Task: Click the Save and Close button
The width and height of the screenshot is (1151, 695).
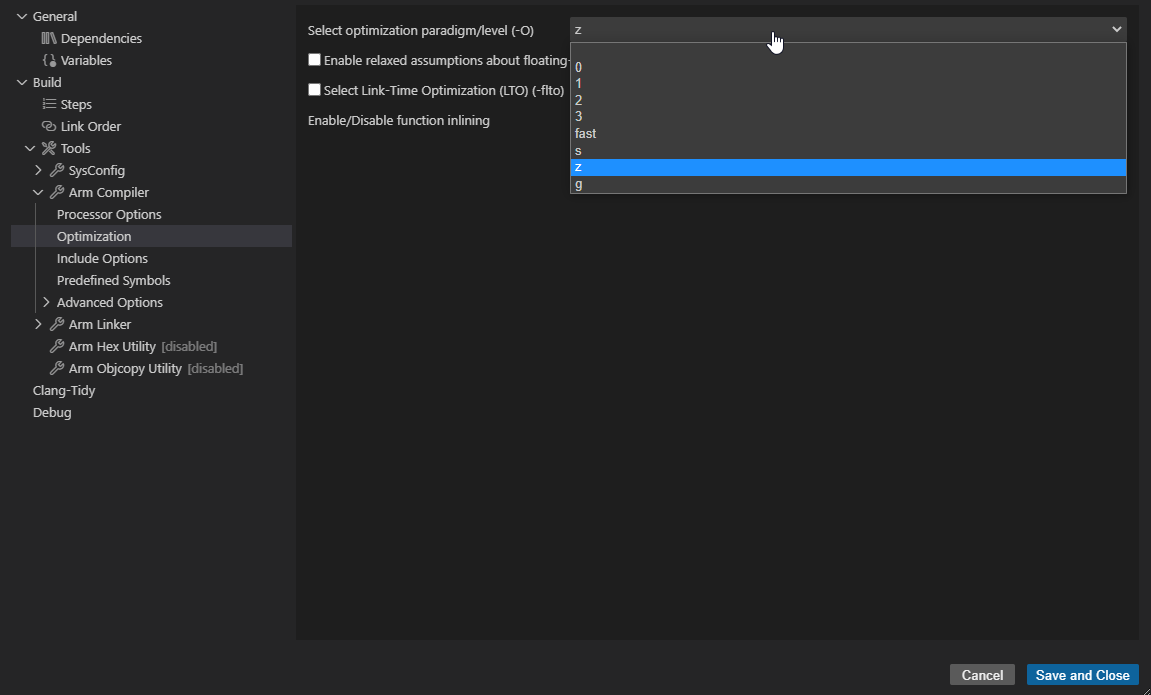Action: tap(1082, 675)
